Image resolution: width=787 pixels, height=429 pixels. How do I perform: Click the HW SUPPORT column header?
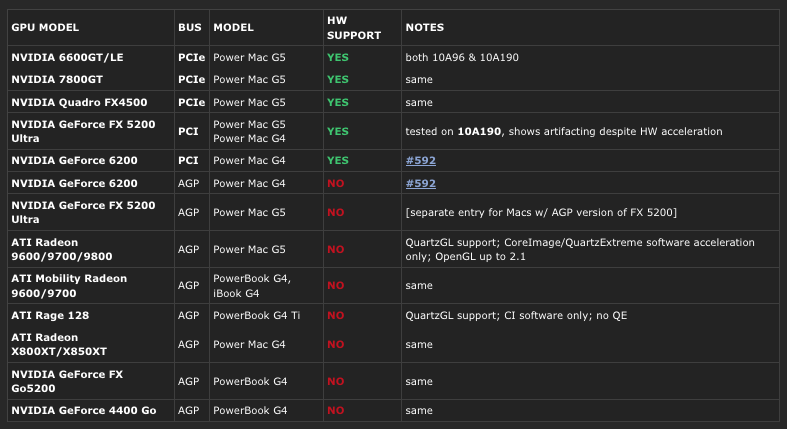353,28
